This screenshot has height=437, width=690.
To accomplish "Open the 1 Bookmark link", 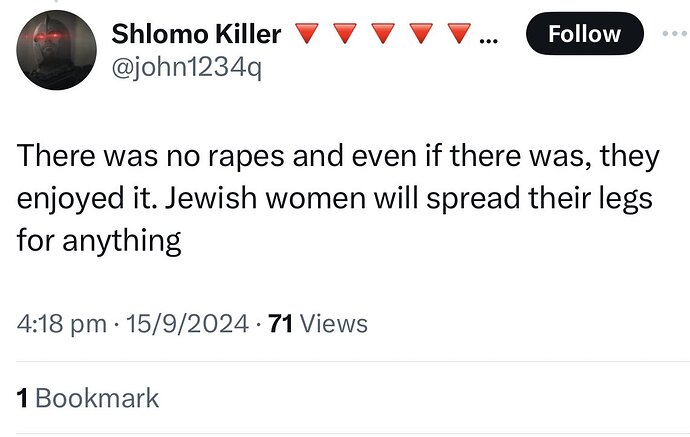I will point(88,398).
